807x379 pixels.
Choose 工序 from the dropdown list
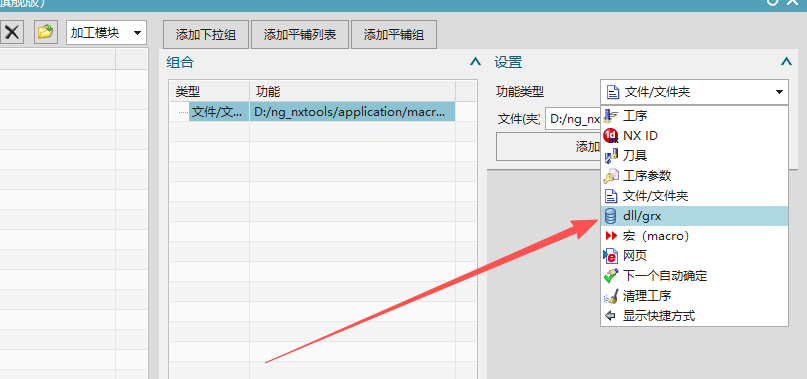pos(694,115)
